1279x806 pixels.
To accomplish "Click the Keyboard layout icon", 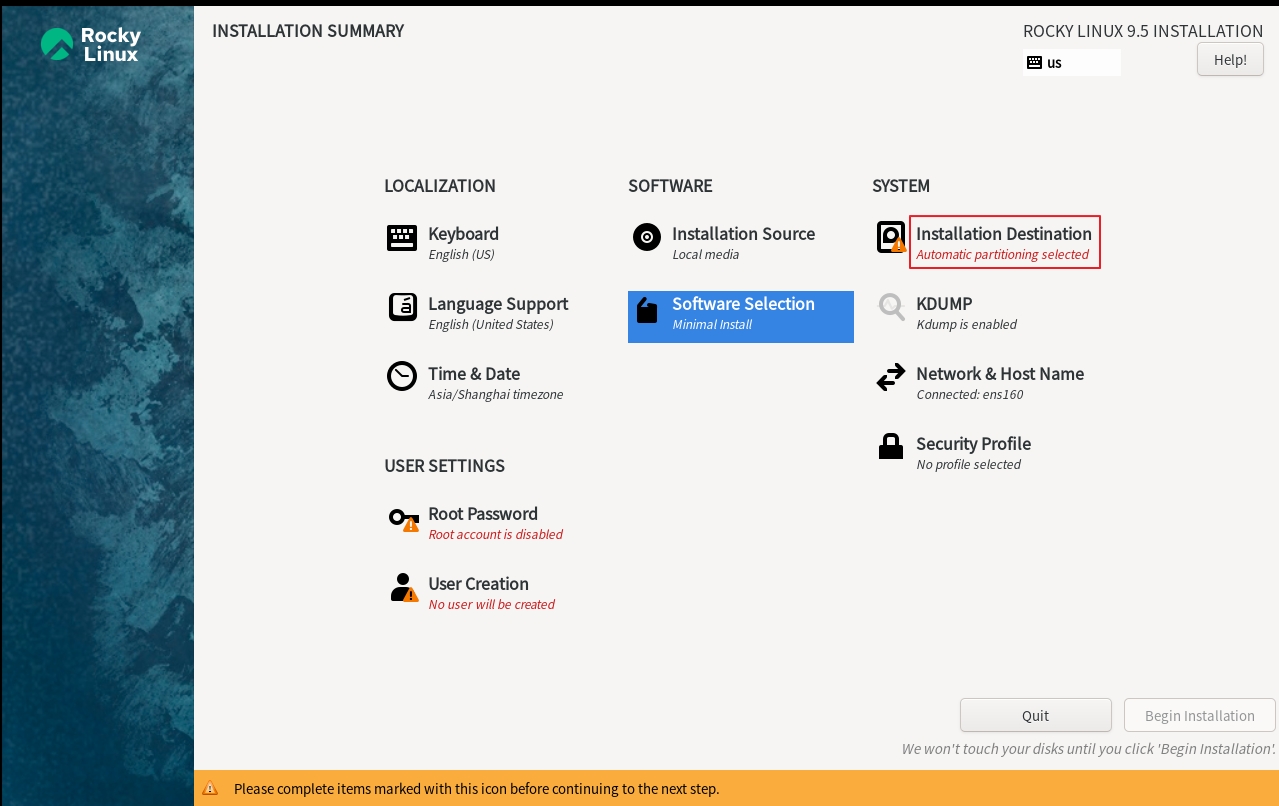I will click(402, 238).
